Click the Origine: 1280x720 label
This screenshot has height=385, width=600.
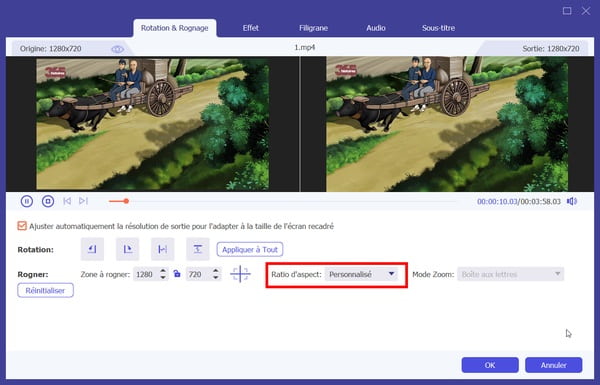click(x=51, y=49)
